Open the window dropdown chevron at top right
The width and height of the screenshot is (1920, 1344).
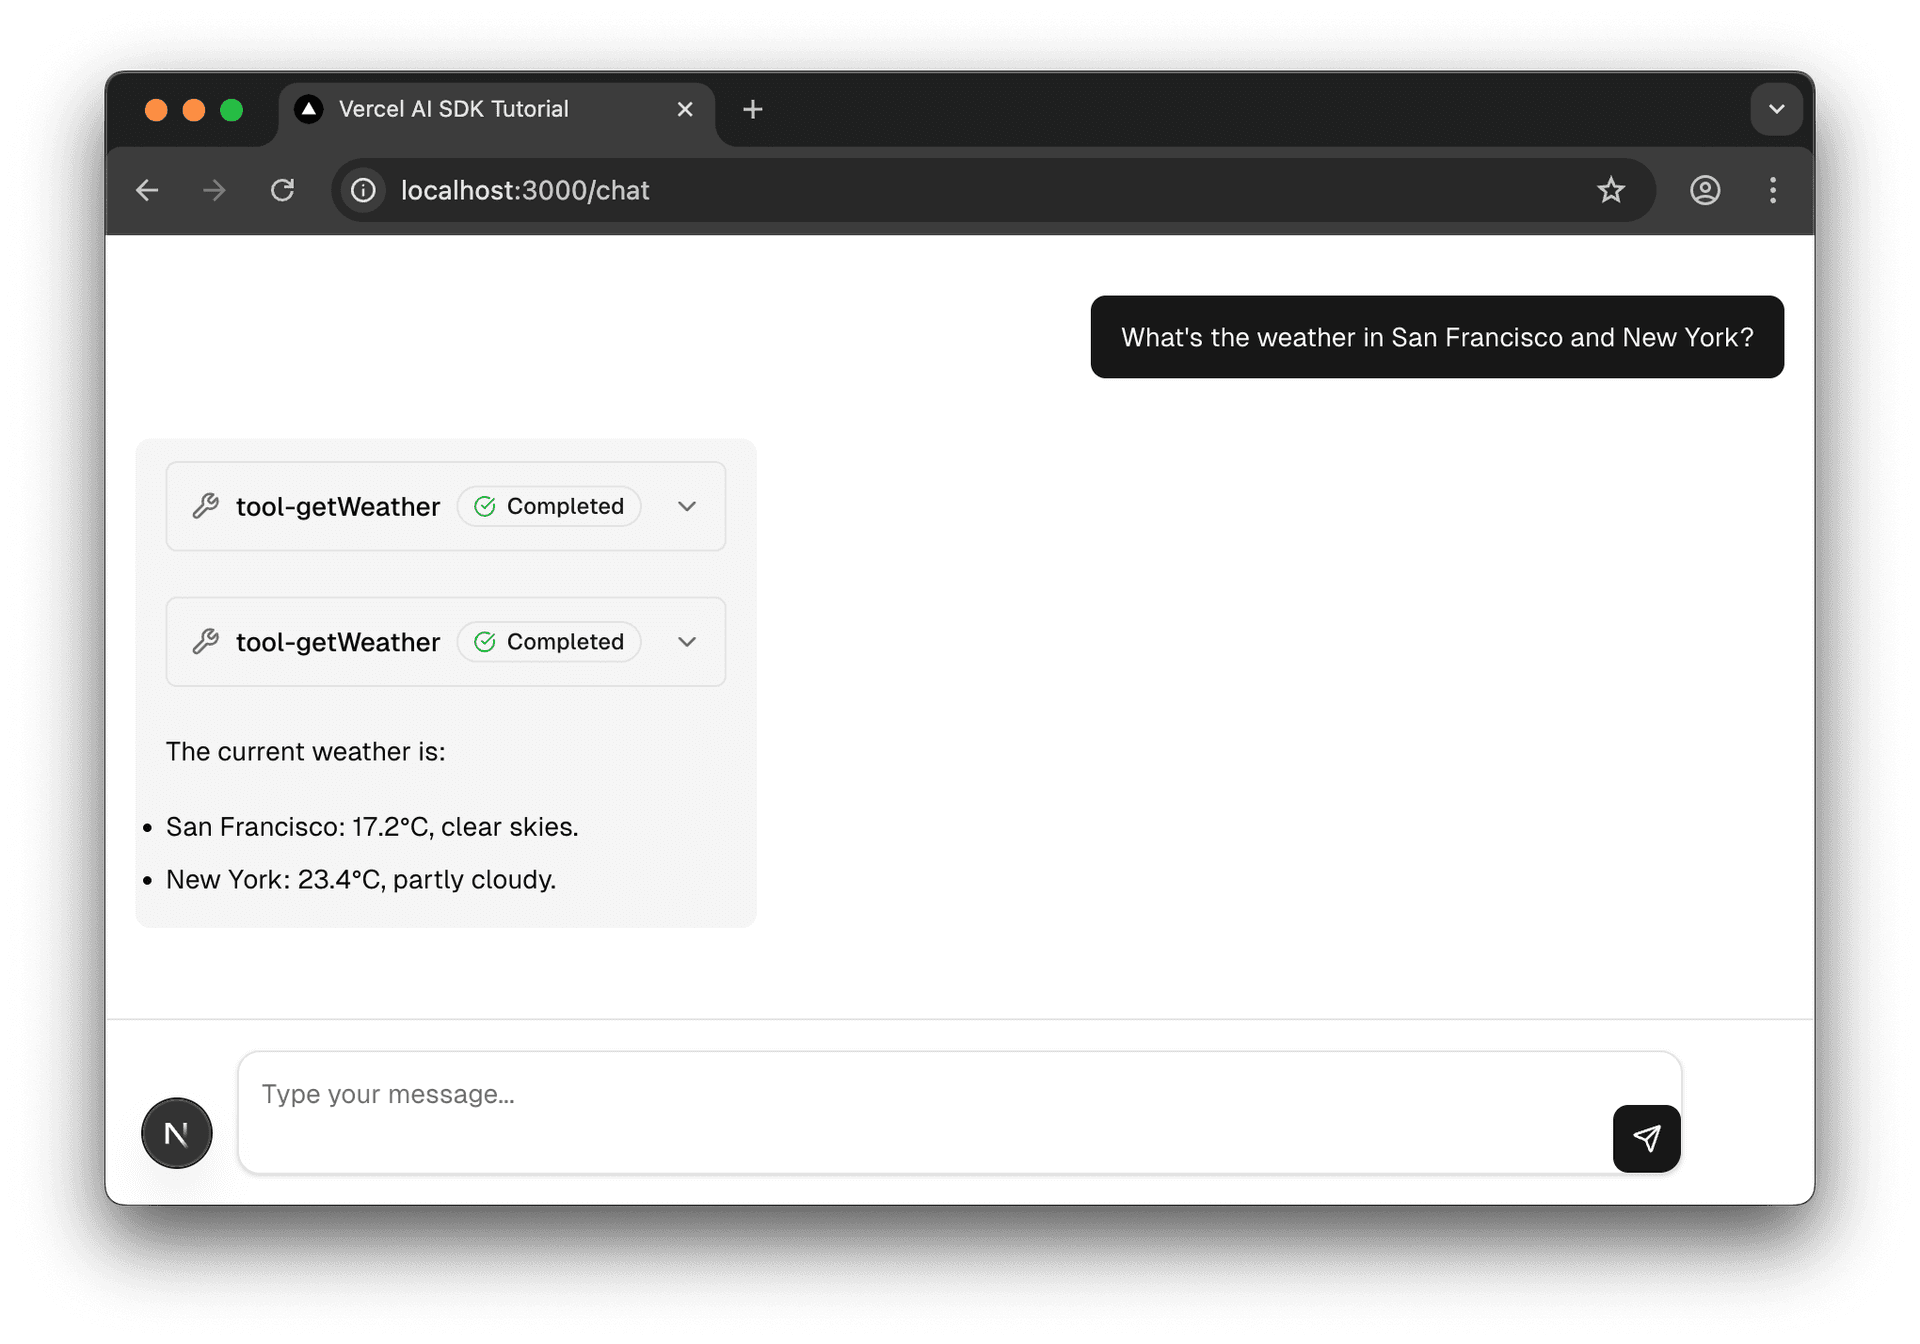tap(1776, 109)
